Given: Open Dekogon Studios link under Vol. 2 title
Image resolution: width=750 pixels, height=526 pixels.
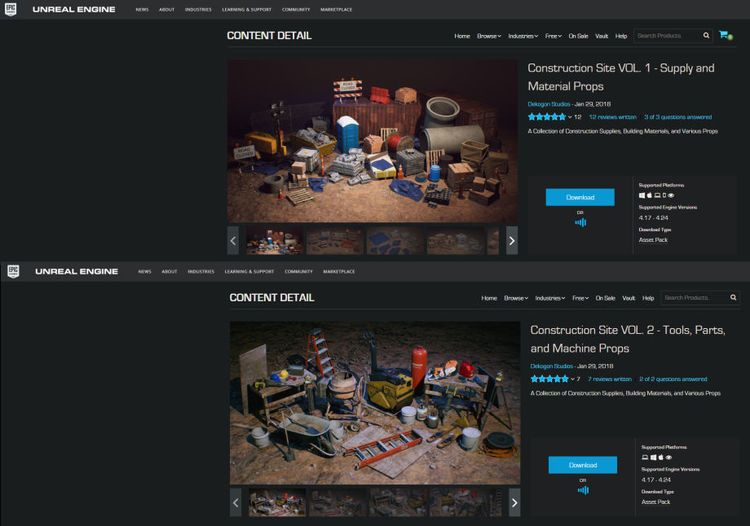Looking at the screenshot, I should pyautogui.click(x=551, y=366).
